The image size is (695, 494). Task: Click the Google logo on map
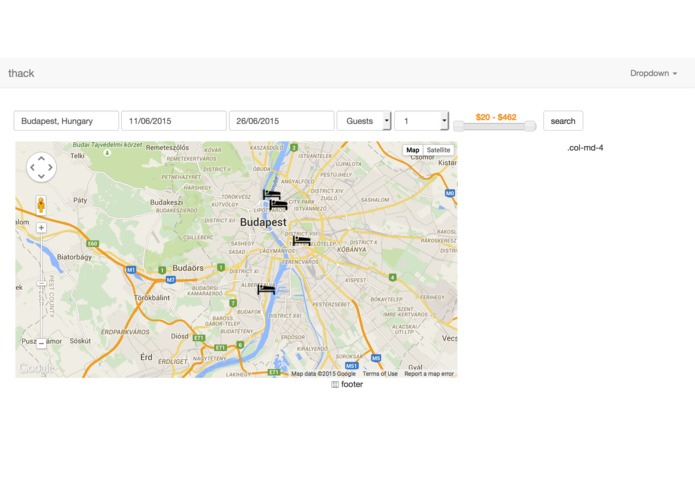coord(36,369)
